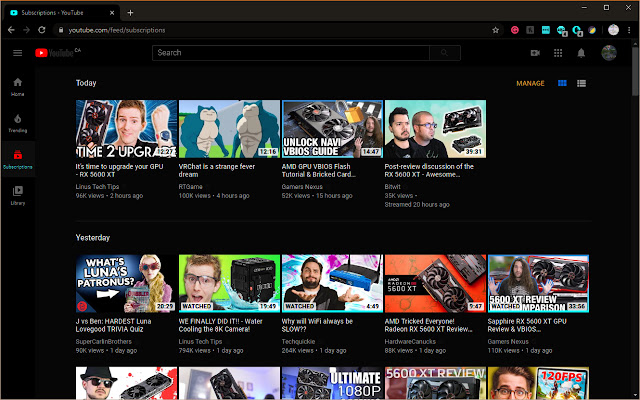640x400 pixels.
Task: Switch to list view layout
Action: click(x=582, y=83)
